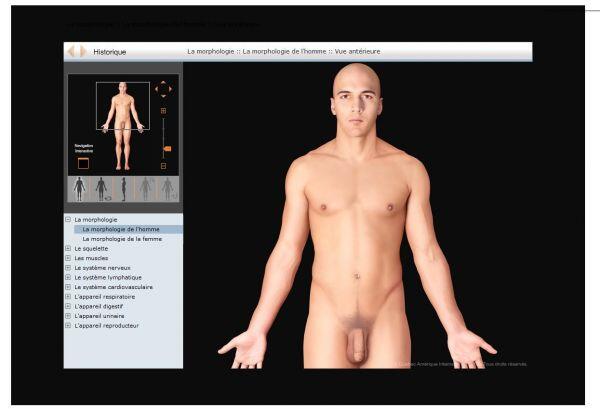
Task: Open the Historique menu
Action: pos(110,51)
